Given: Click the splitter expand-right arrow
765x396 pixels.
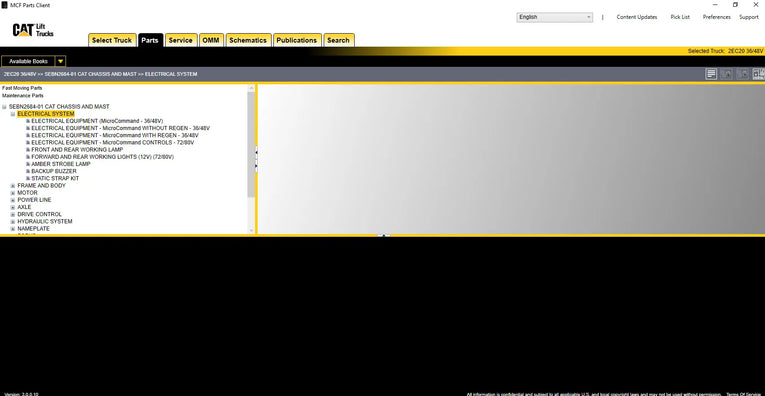Looking at the screenshot, I should tap(256, 166).
